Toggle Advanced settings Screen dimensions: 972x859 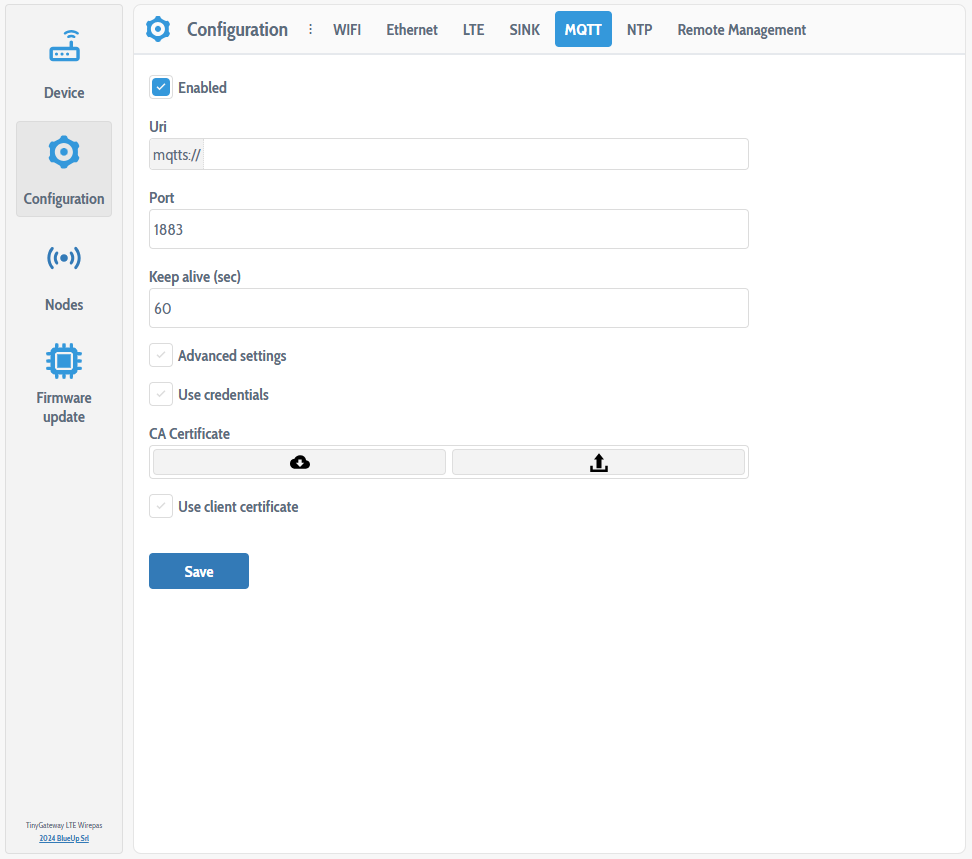(x=161, y=355)
